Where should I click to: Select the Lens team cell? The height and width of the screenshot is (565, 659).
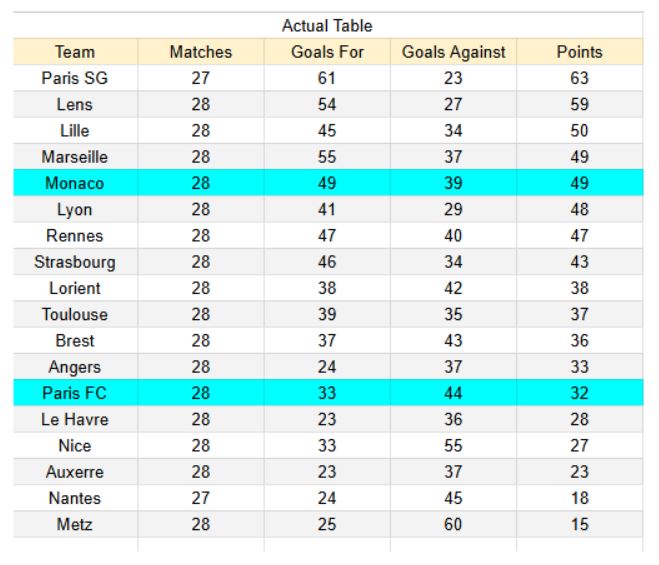[75, 105]
